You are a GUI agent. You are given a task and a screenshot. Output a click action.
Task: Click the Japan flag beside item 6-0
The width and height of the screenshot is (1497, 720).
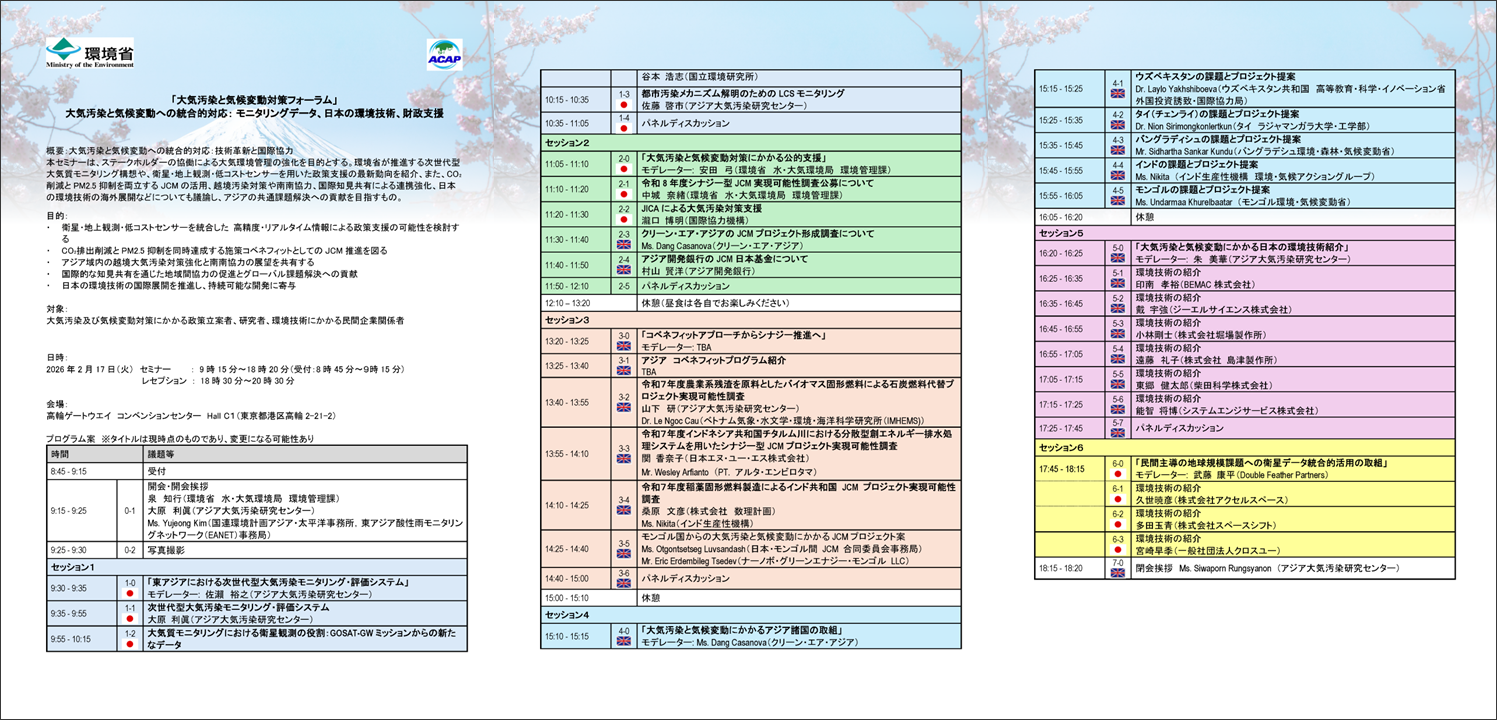tap(1117, 473)
